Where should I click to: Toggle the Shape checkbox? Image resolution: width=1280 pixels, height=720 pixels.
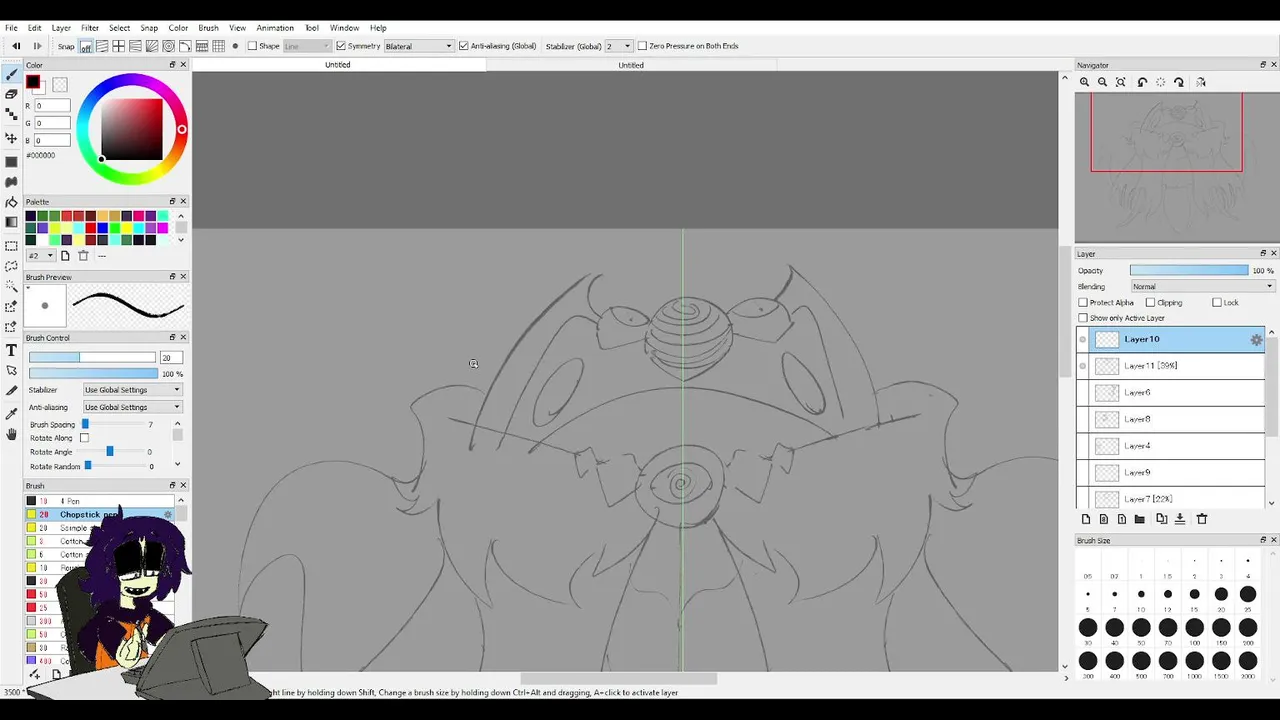click(x=252, y=46)
